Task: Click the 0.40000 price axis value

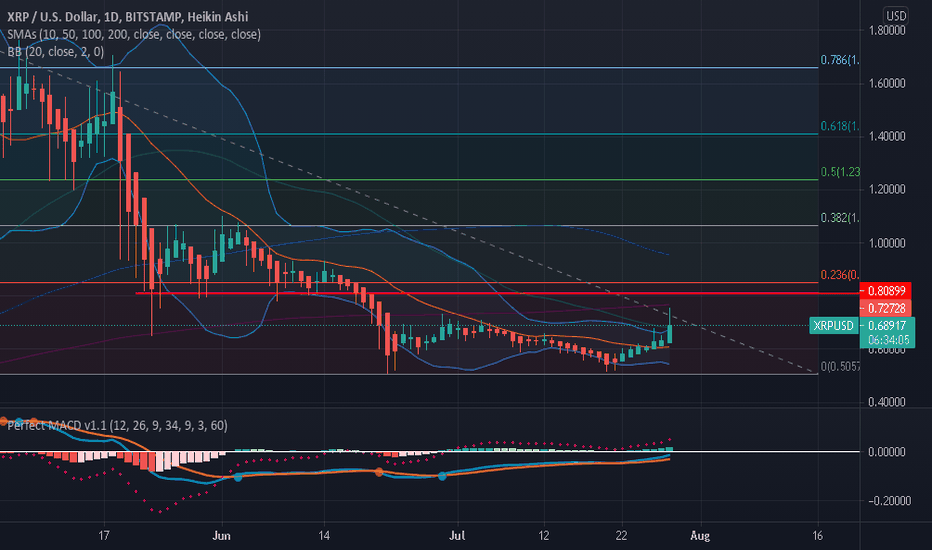Action: pos(886,402)
